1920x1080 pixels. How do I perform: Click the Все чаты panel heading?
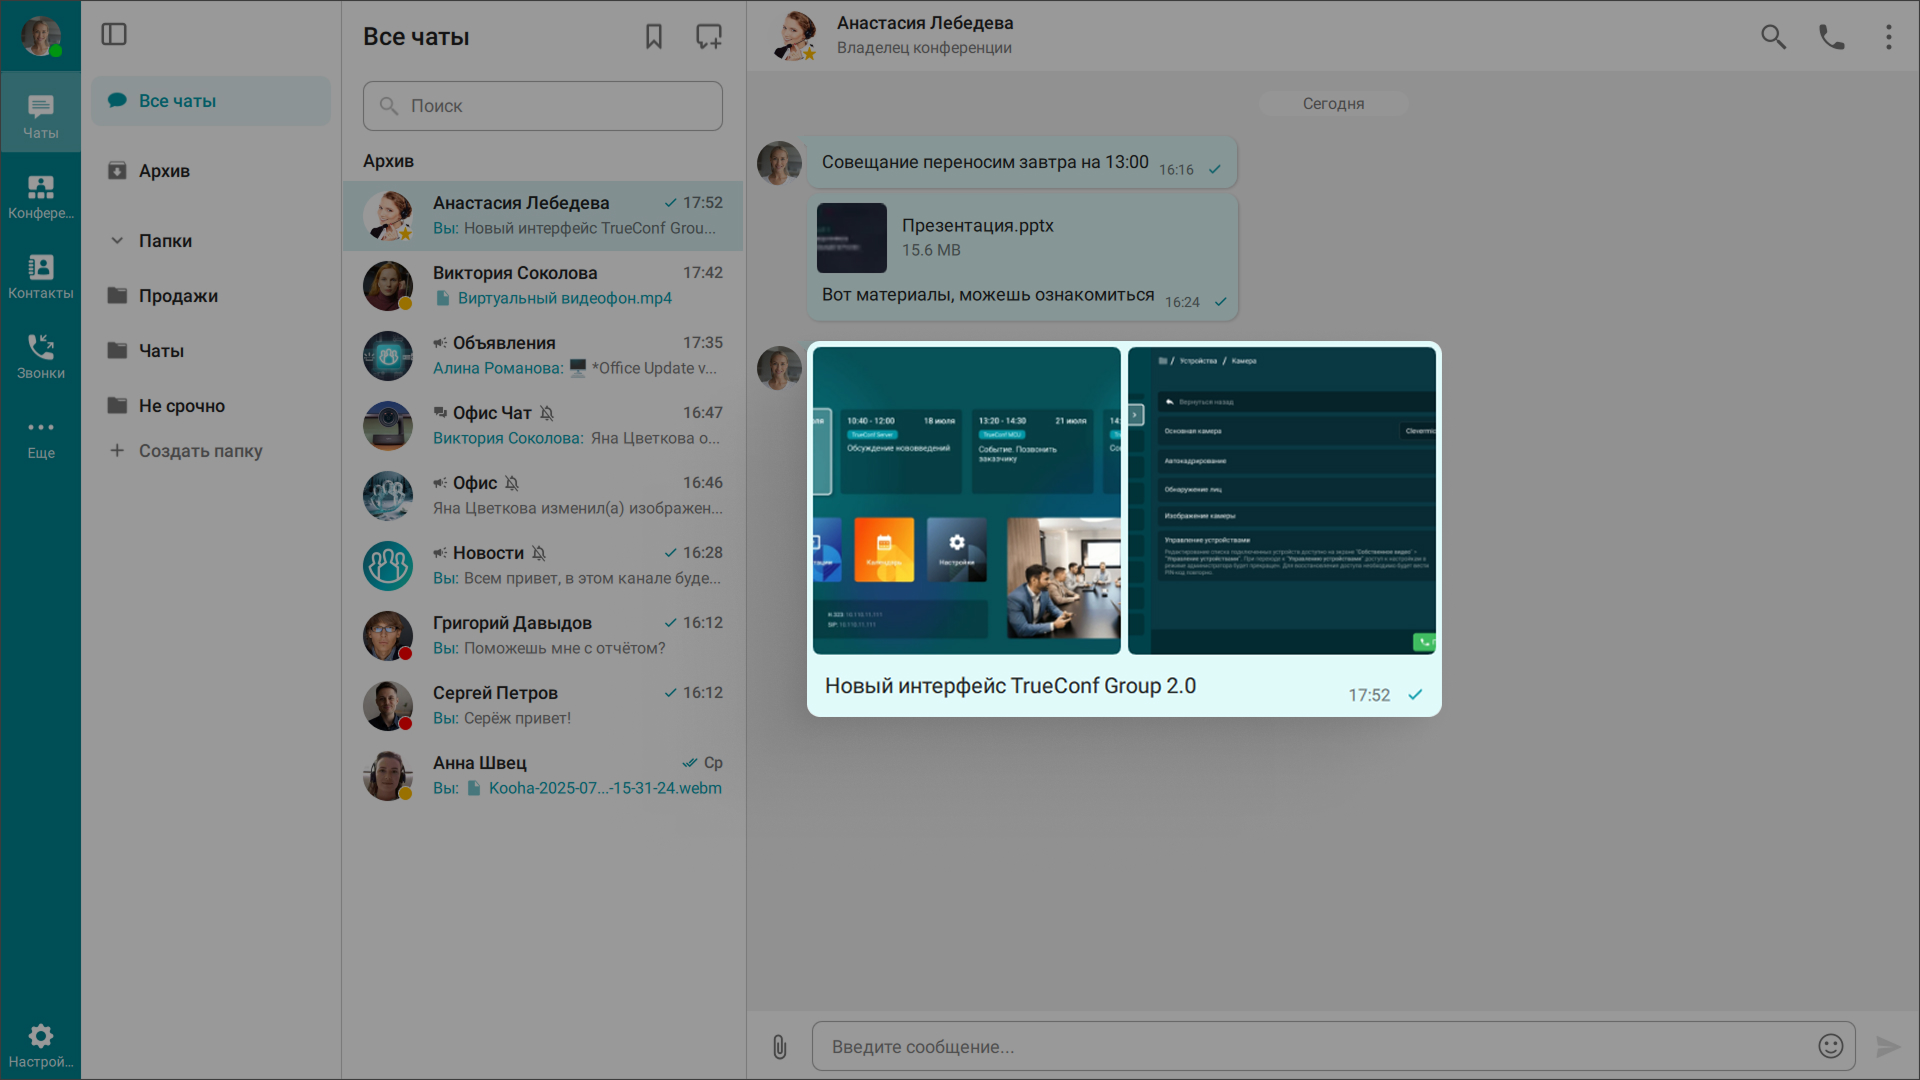(x=416, y=37)
